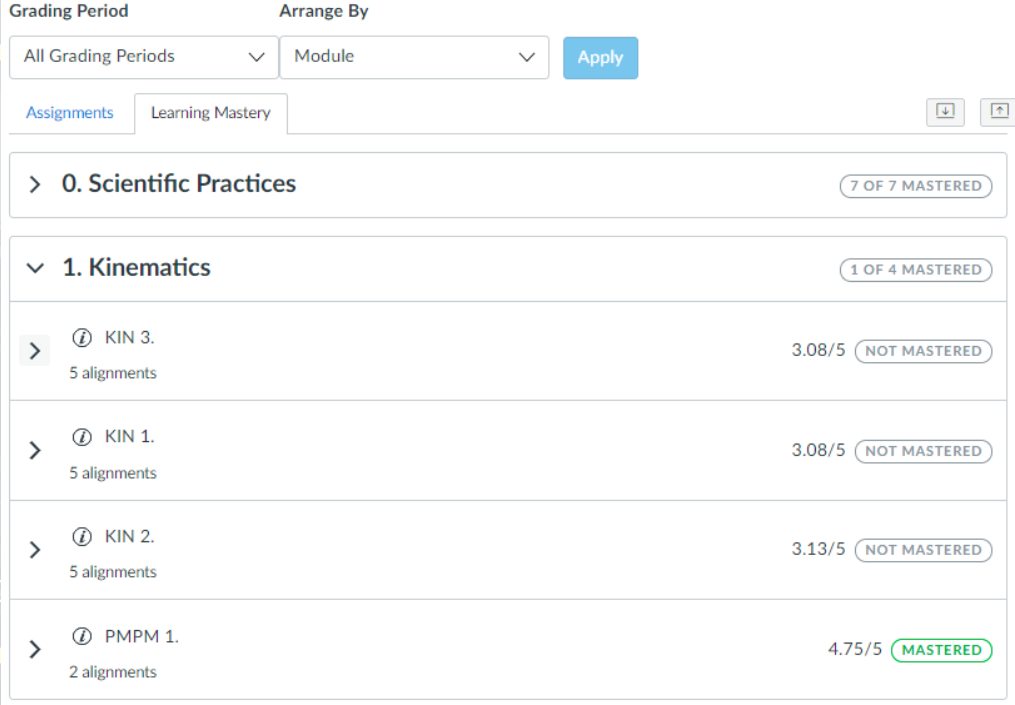
Task: Expand the 0. Scientific Practices group
Action: click(x=35, y=185)
